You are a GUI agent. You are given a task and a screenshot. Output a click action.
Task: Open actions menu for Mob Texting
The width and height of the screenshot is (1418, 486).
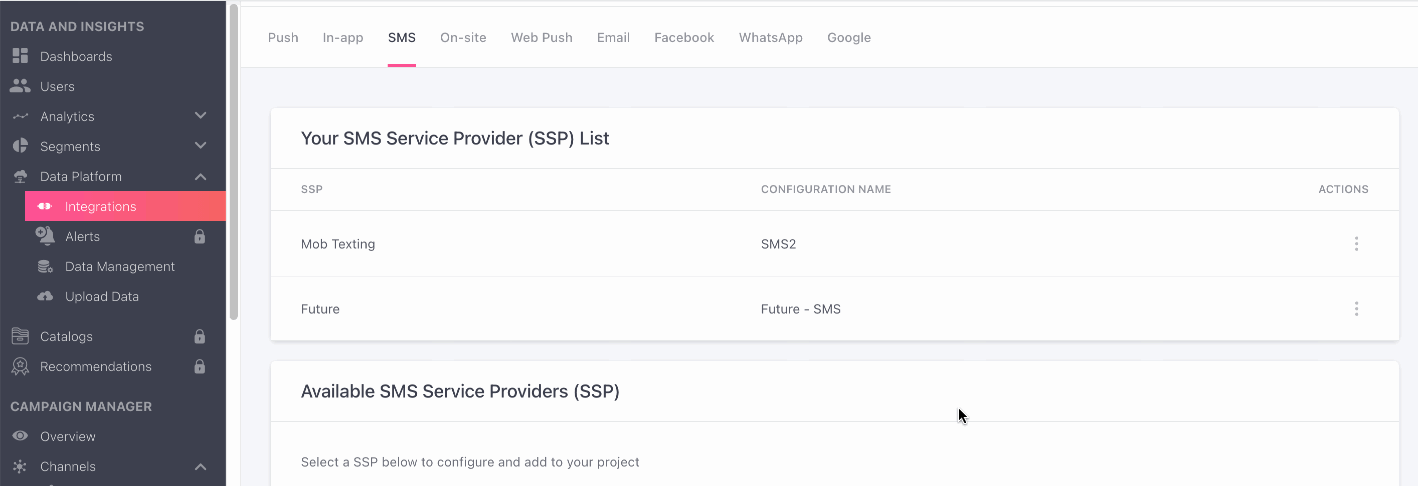(1356, 244)
